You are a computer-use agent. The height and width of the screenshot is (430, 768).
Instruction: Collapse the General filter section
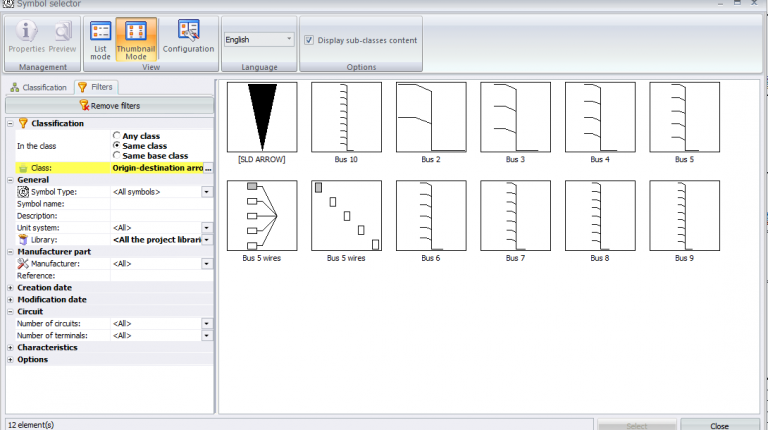click(10, 180)
